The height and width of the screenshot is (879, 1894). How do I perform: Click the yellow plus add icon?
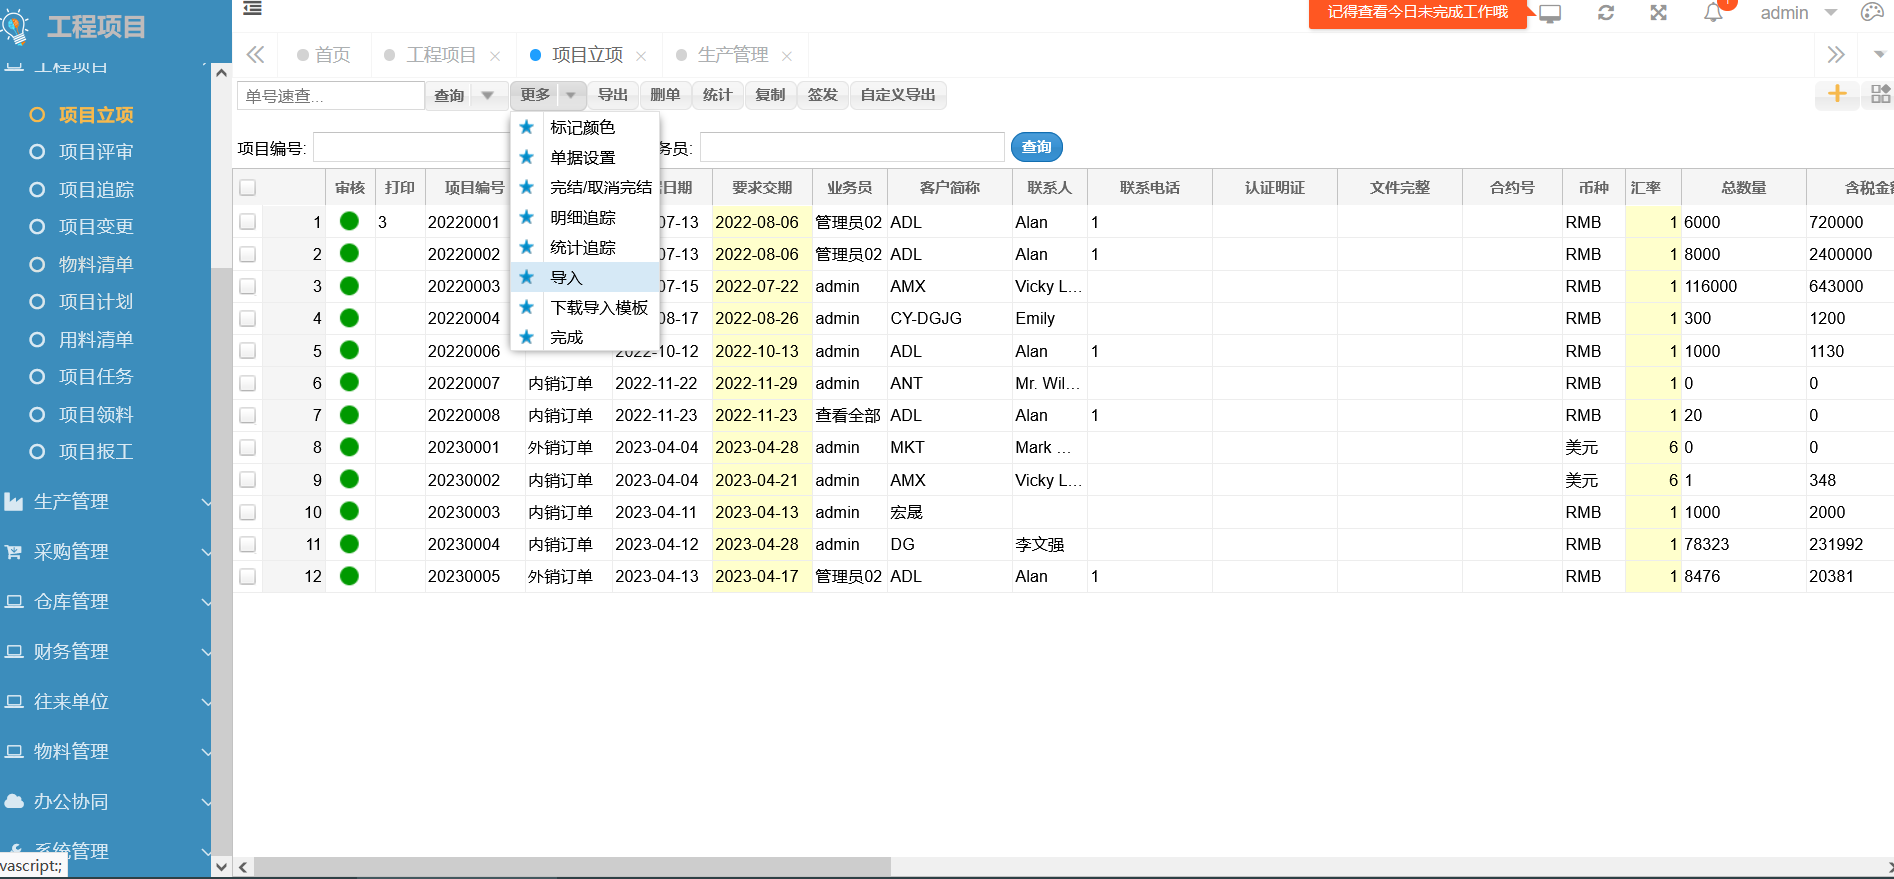(x=1837, y=94)
